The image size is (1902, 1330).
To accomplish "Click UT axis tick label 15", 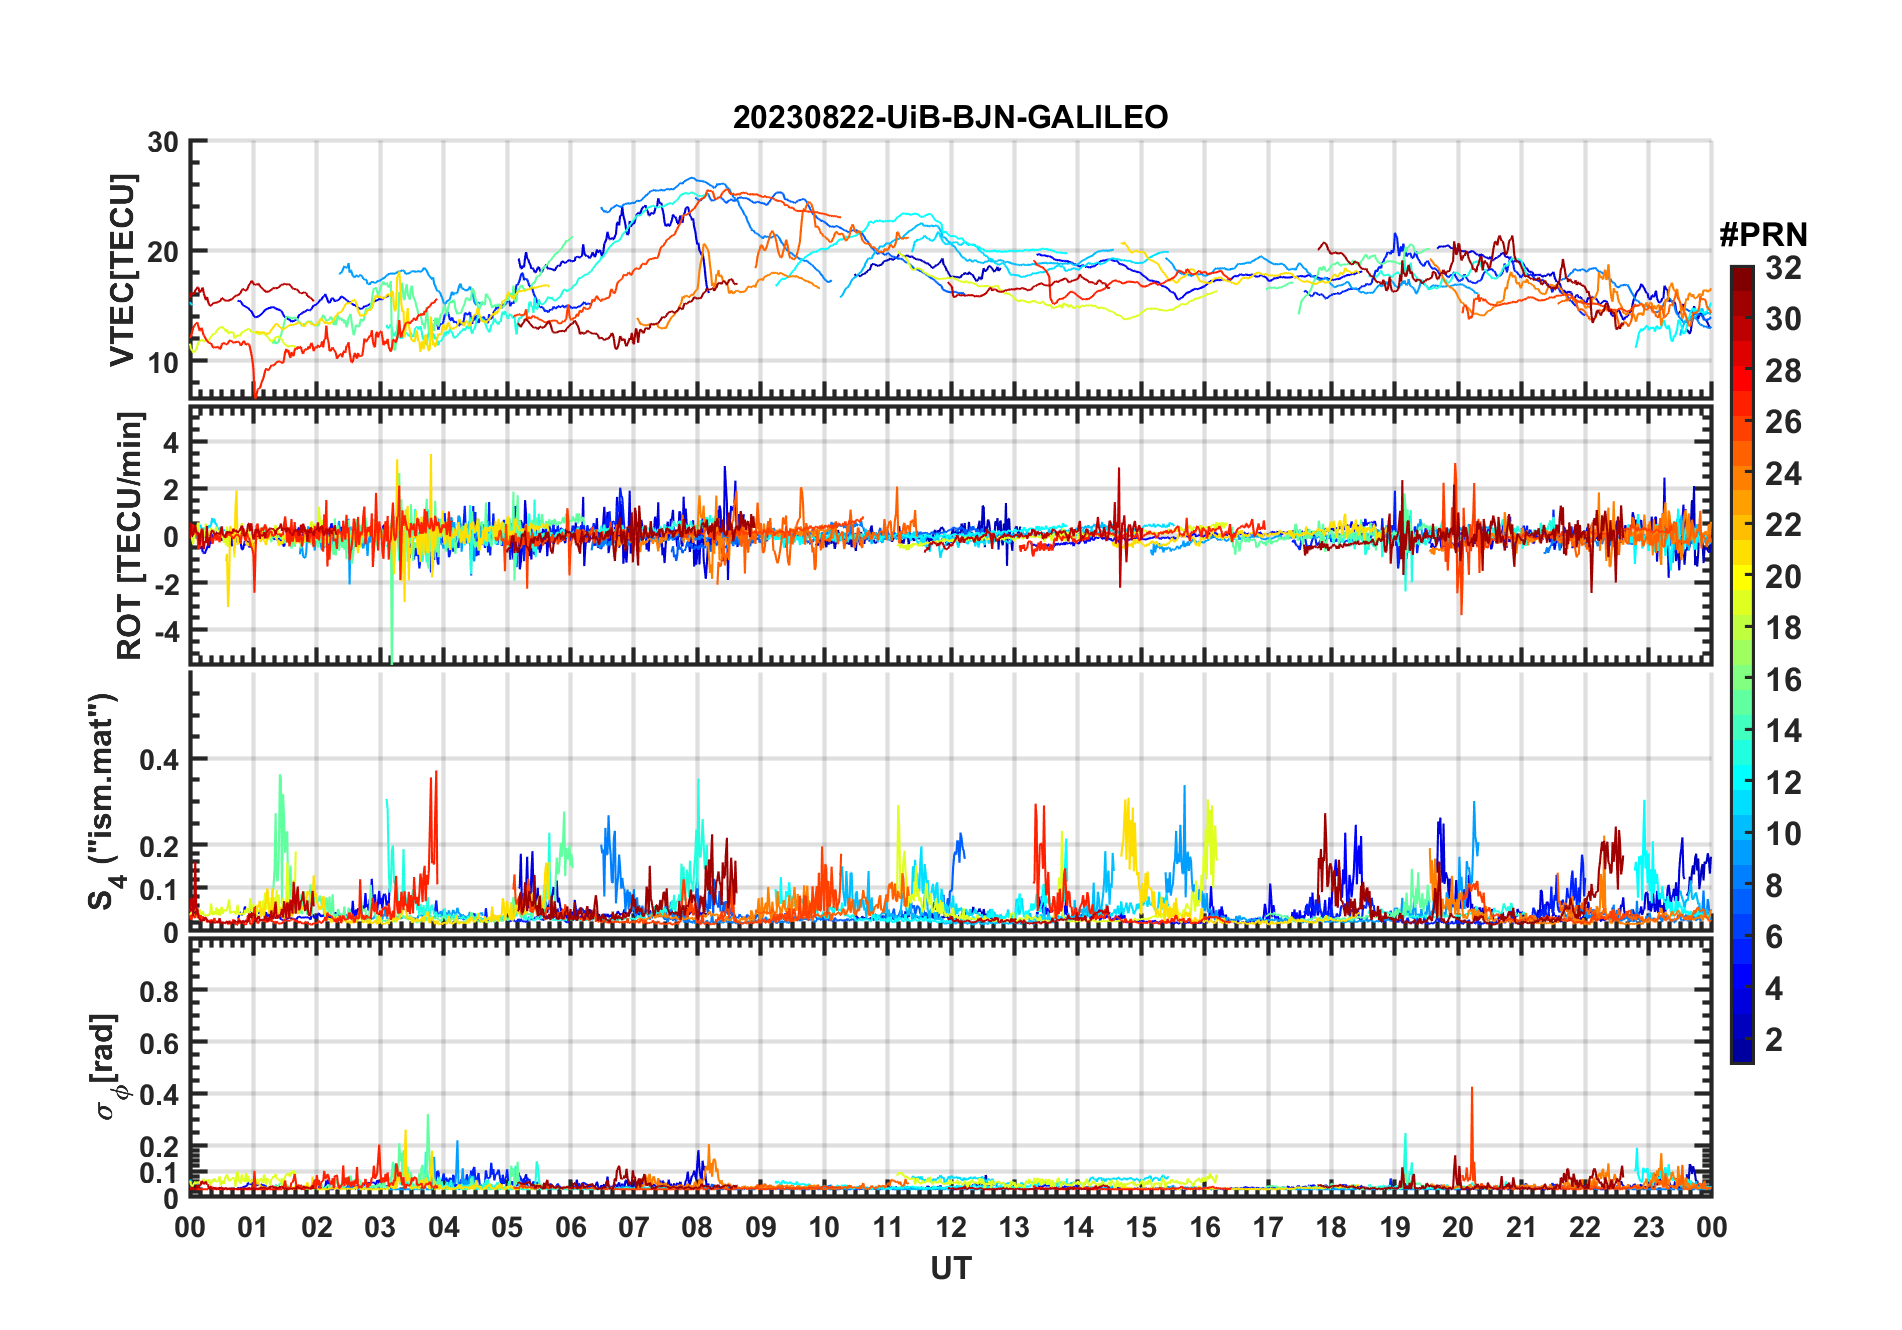I will click(1141, 1227).
